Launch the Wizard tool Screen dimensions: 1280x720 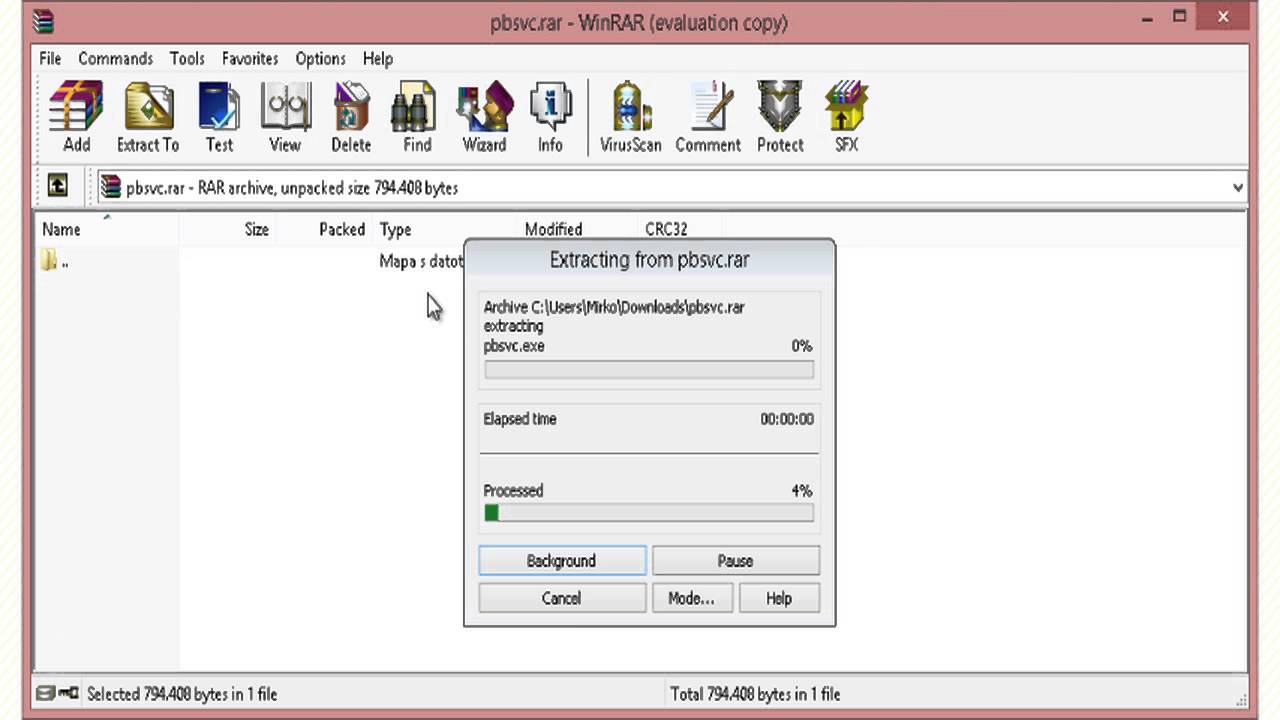(484, 117)
